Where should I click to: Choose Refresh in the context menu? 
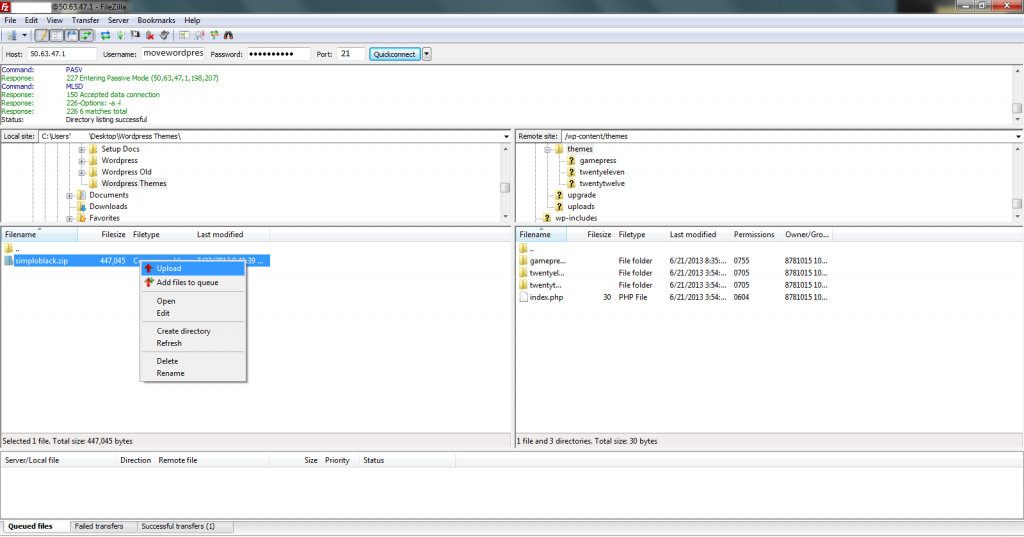(193, 344)
